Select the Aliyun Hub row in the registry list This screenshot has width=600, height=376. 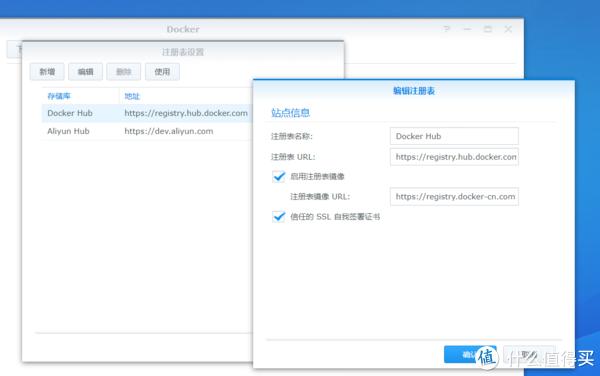[x=147, y=131]
